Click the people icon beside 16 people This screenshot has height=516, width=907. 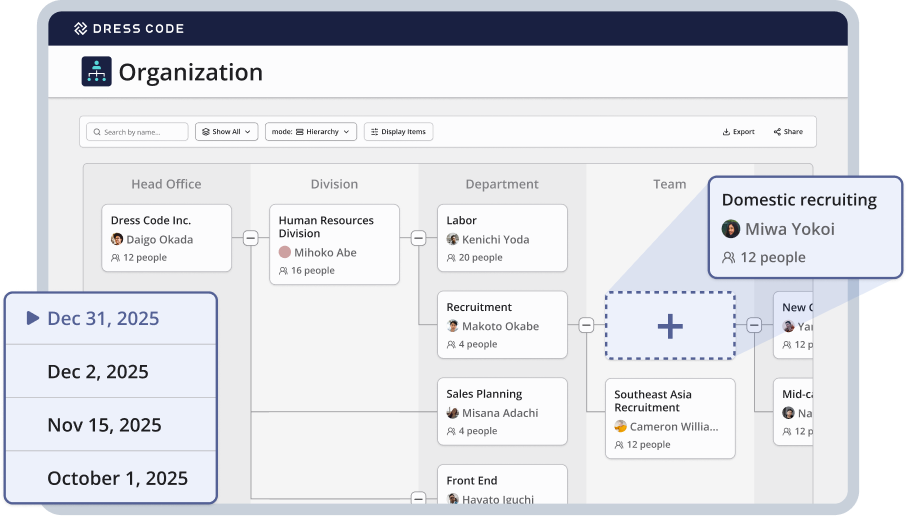283,271
